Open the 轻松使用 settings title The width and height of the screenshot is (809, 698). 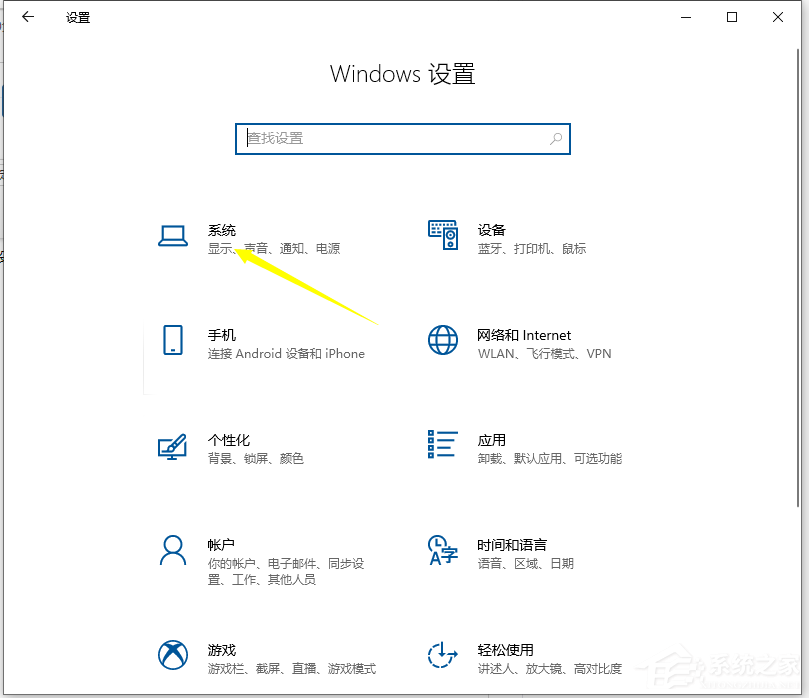click(506, 650)
